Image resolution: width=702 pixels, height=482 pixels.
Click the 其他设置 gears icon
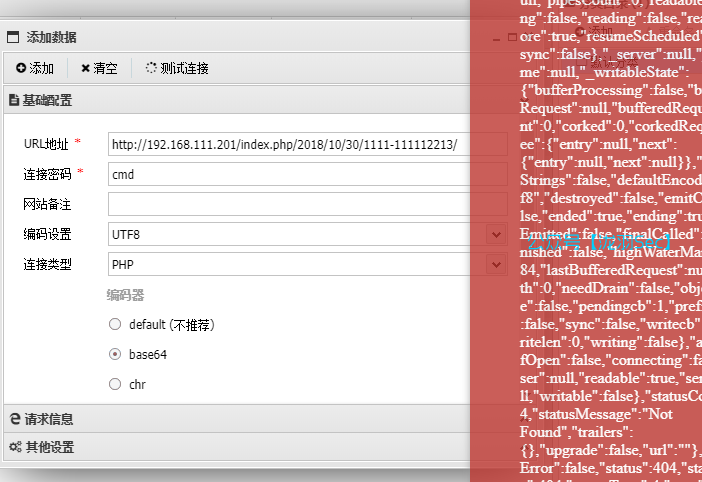point(15,447)
